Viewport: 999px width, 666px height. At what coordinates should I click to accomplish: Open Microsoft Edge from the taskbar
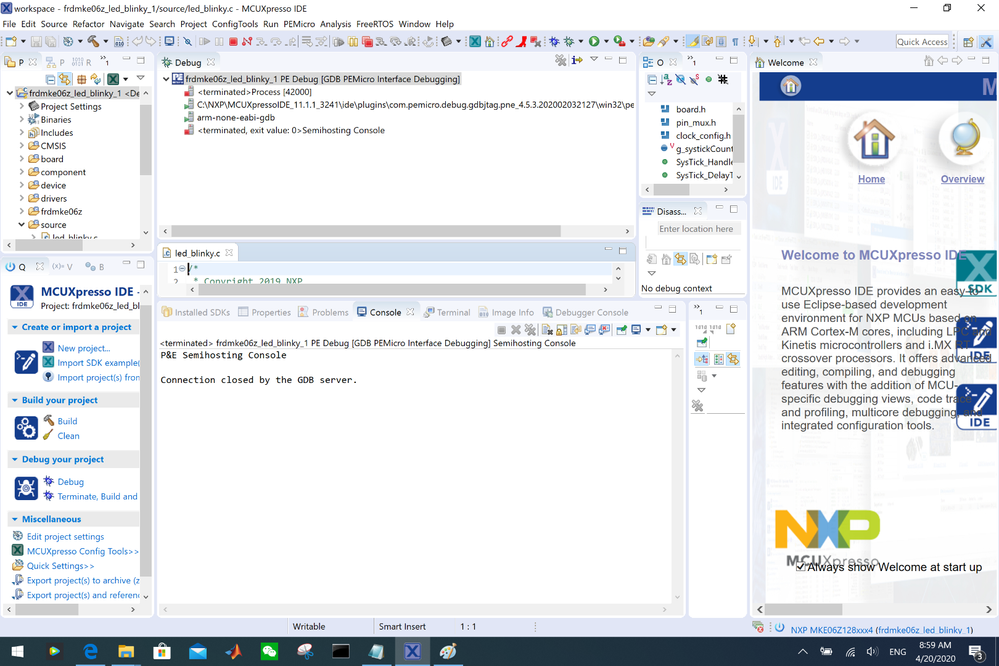90,651
